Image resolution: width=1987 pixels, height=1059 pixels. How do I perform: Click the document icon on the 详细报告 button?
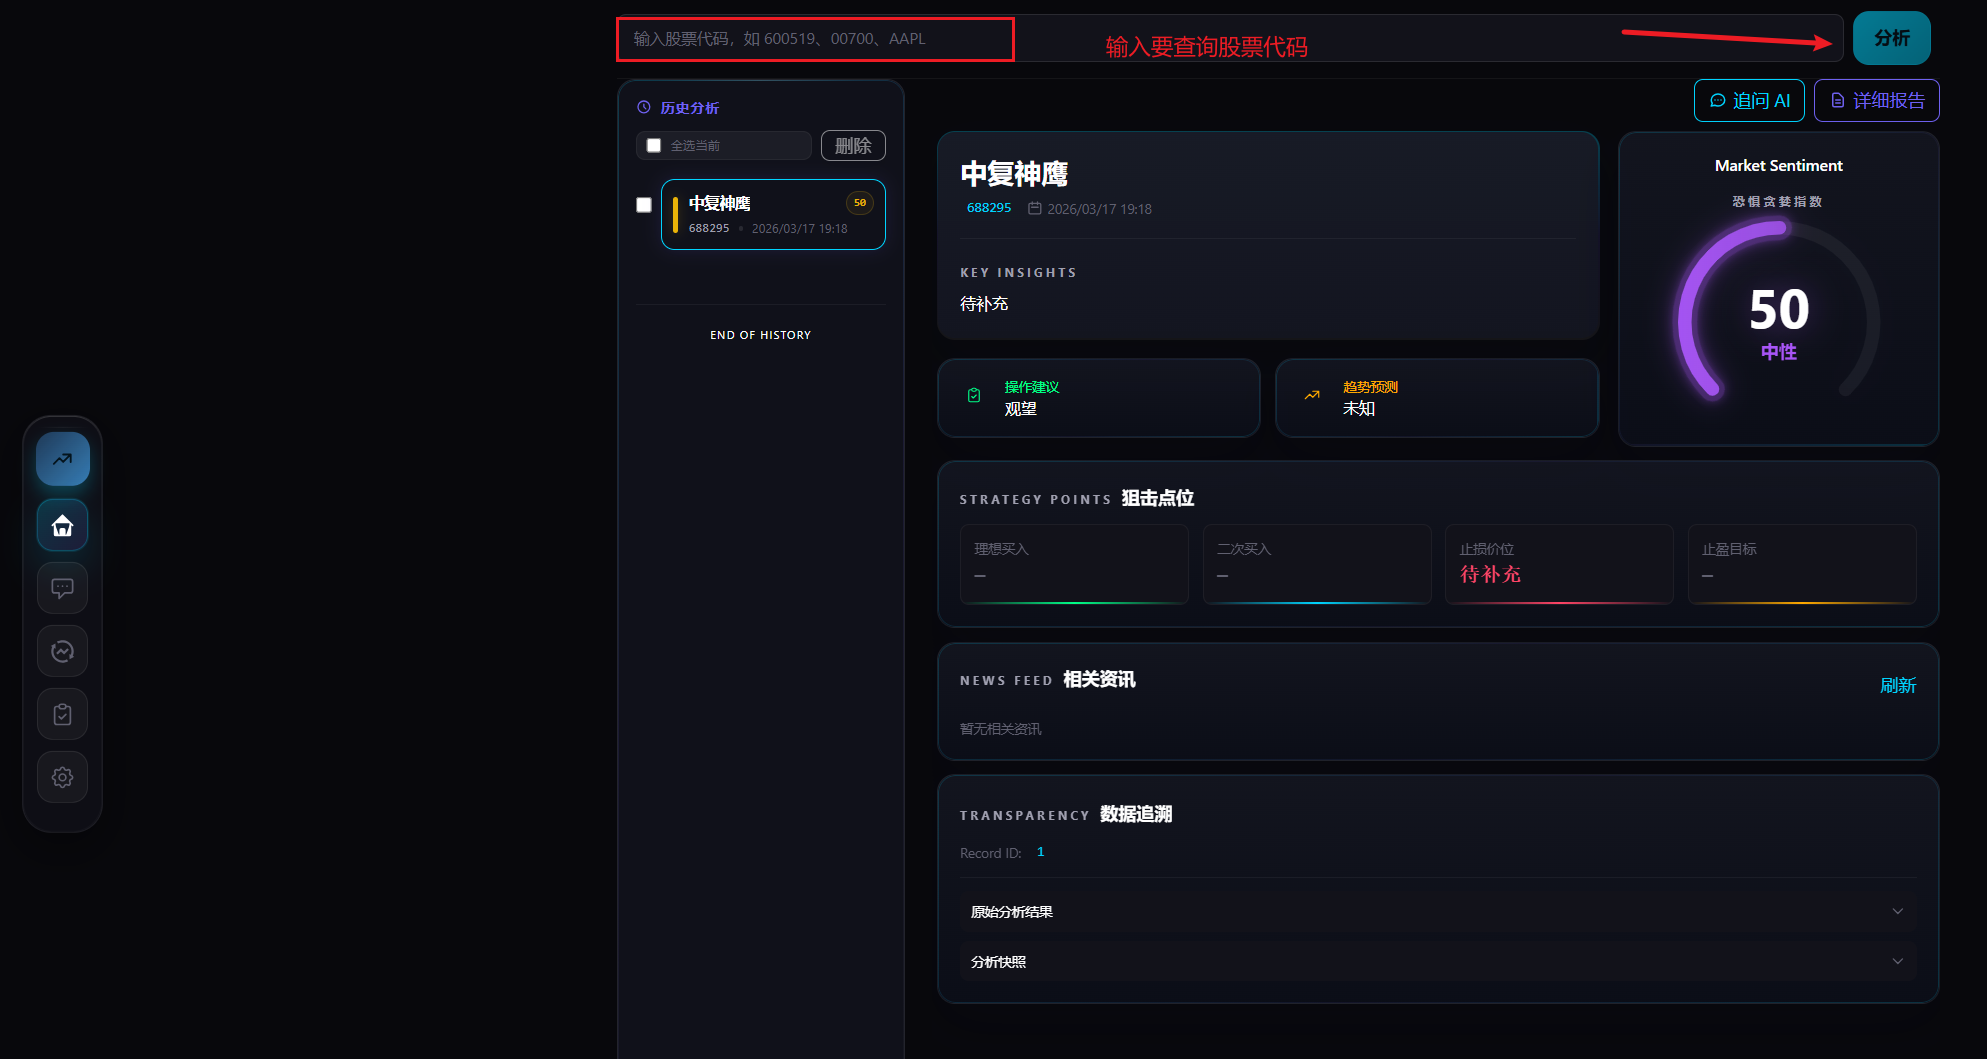pos(1838,100)
